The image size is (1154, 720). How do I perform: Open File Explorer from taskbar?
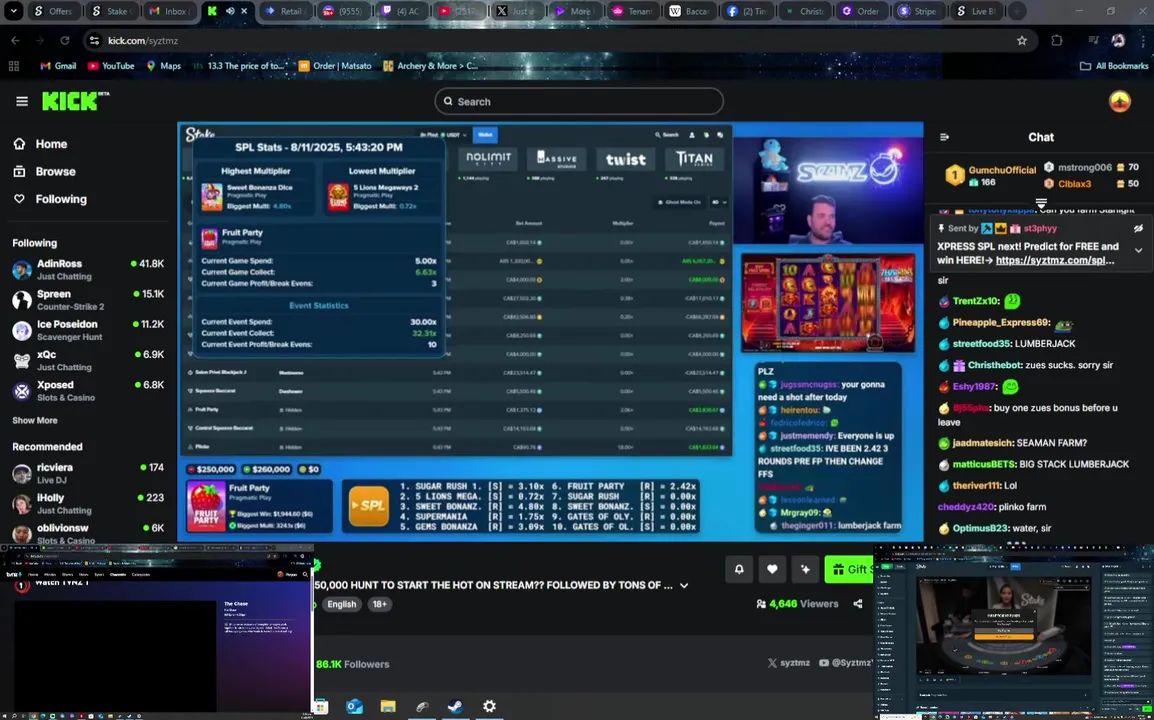(388, 707)
